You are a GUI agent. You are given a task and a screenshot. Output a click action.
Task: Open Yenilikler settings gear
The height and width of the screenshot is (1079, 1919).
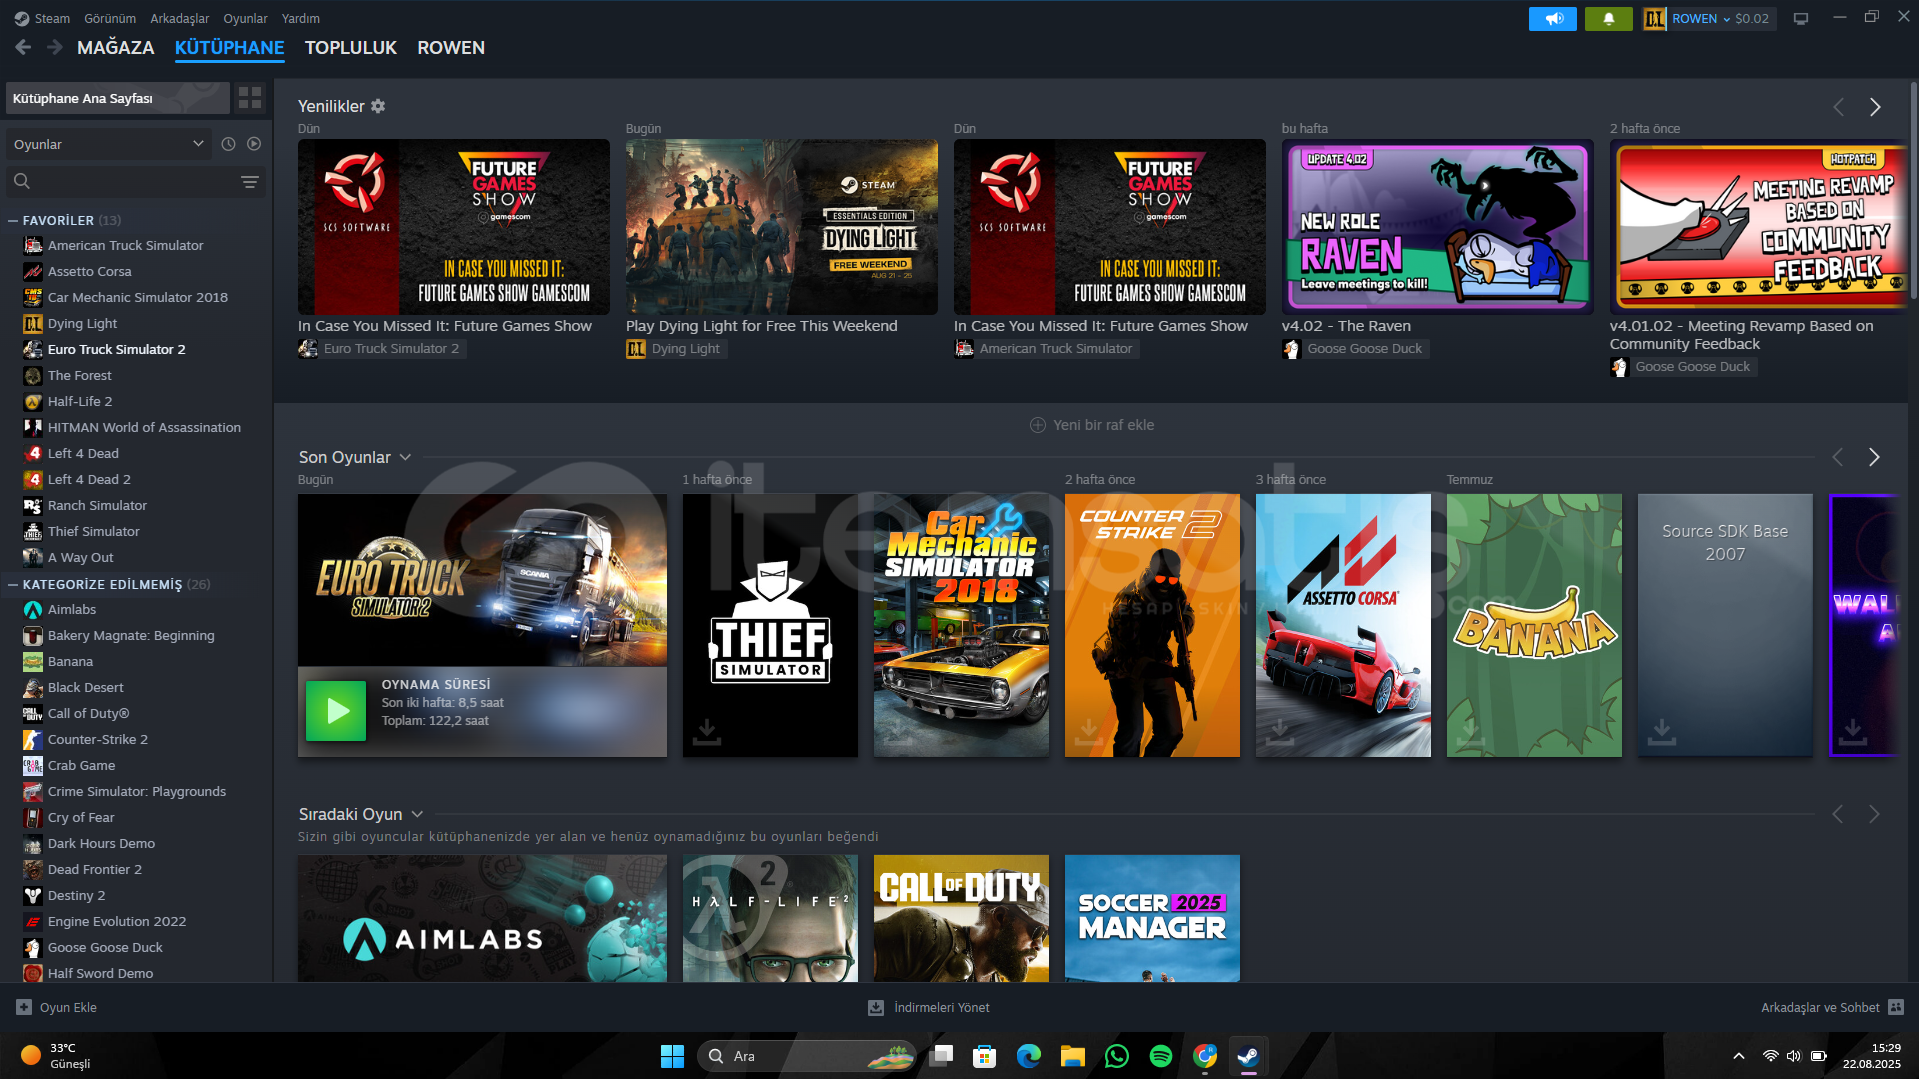(378, 106)
